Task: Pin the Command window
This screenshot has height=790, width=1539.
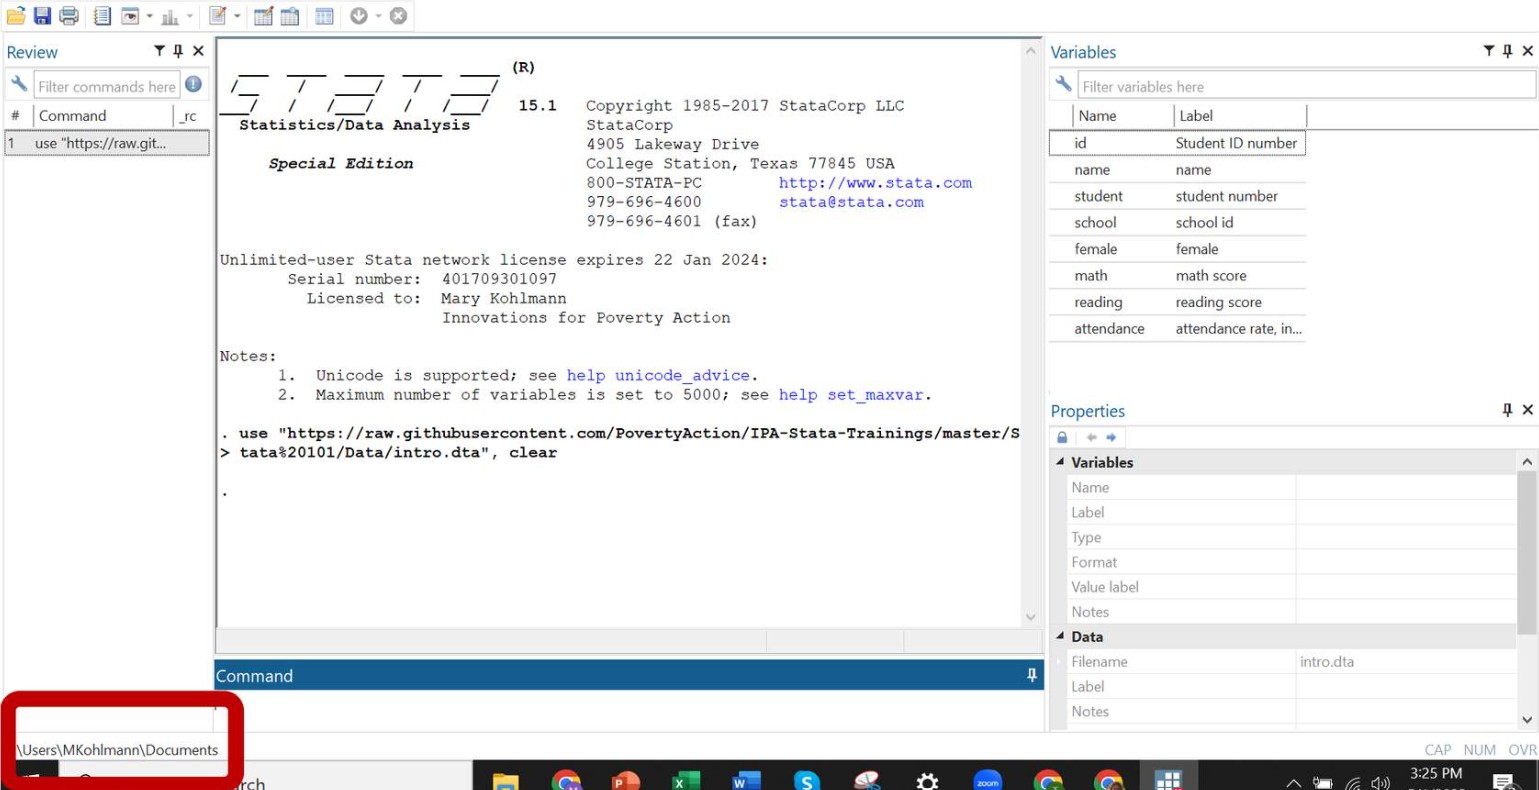Action: 1032,676
